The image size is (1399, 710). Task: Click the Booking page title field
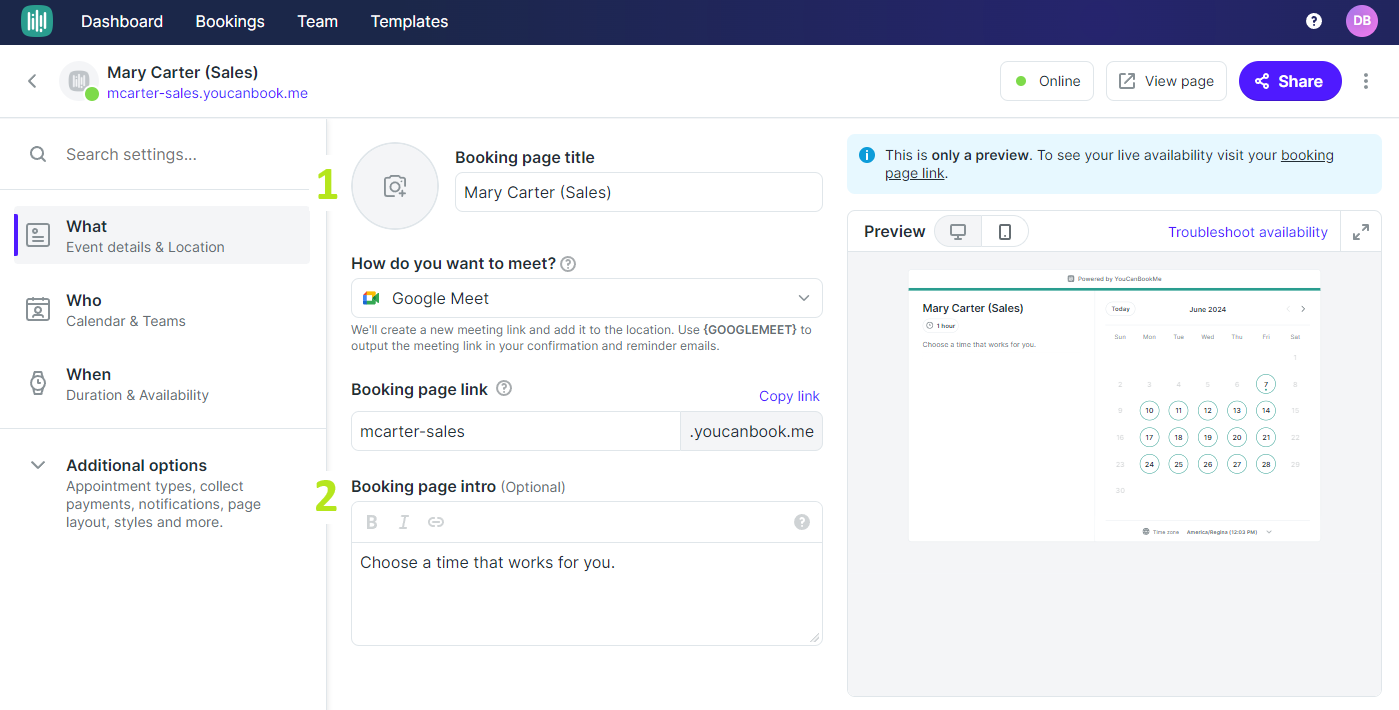pyautogui.click(x=639, y=192)
